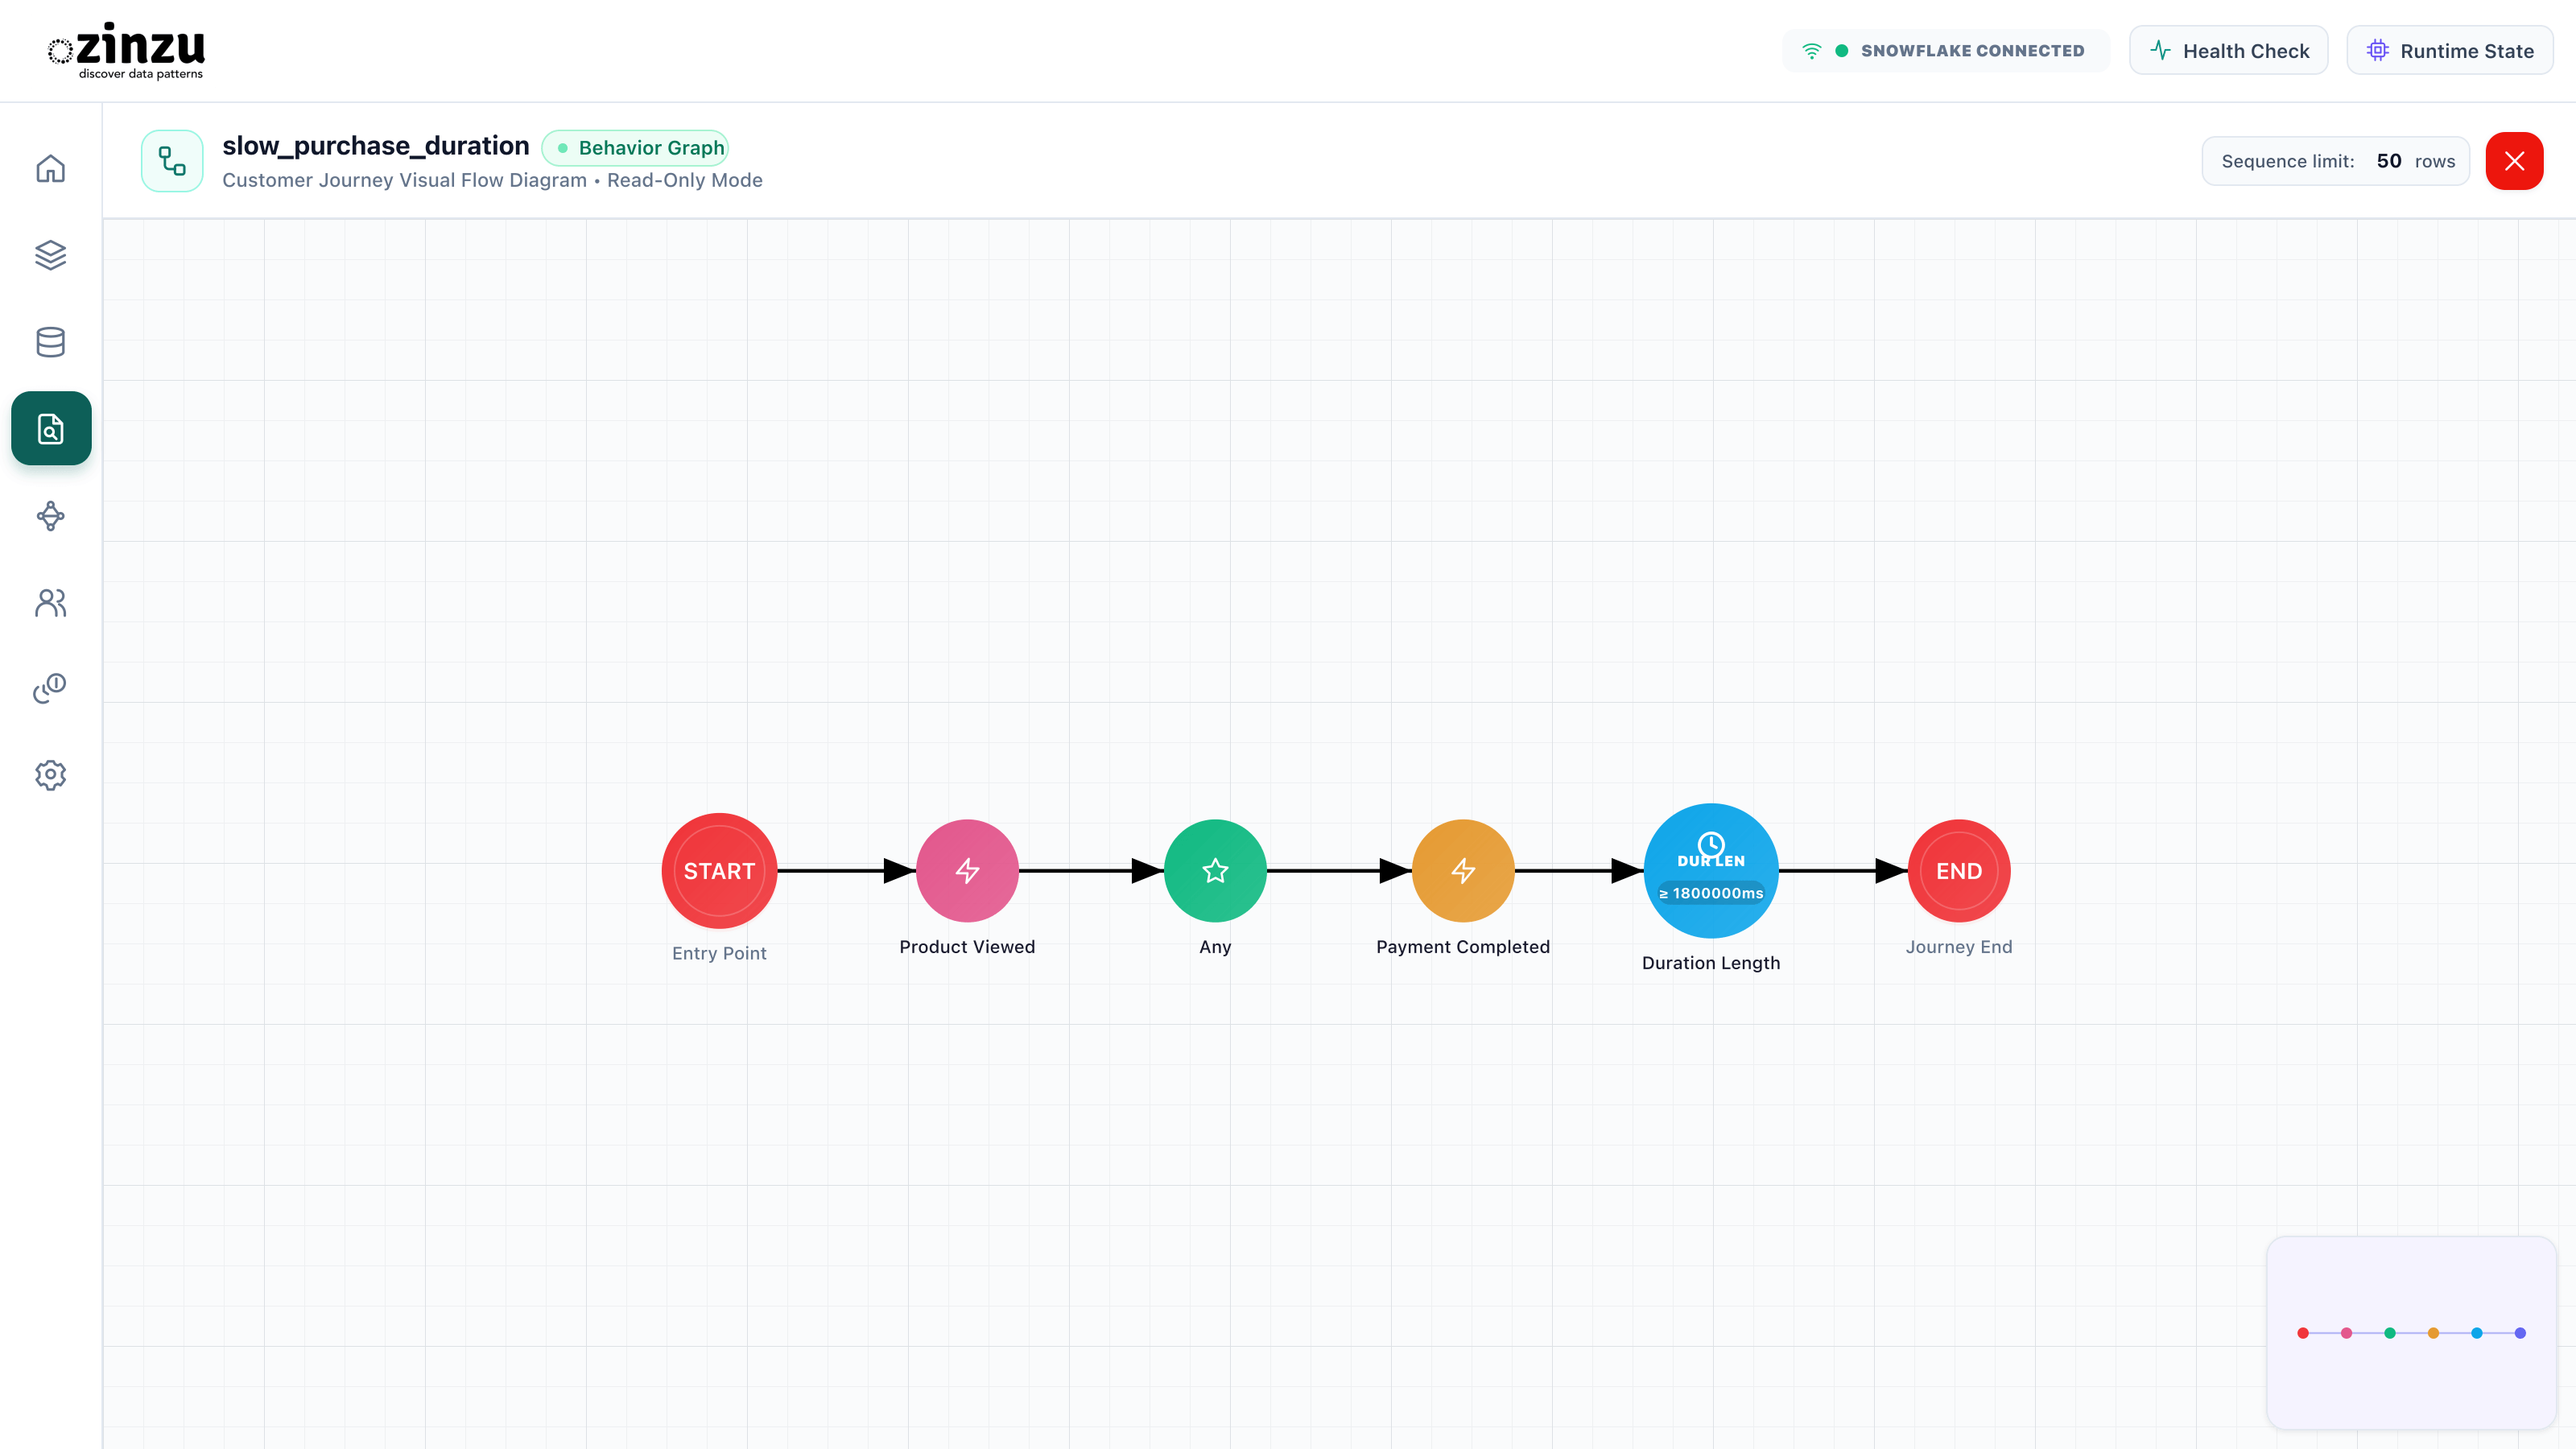Click the Product Viewed label
Screen dimensions: 2576x1449
pyautogui.click(x=967, y=947)
